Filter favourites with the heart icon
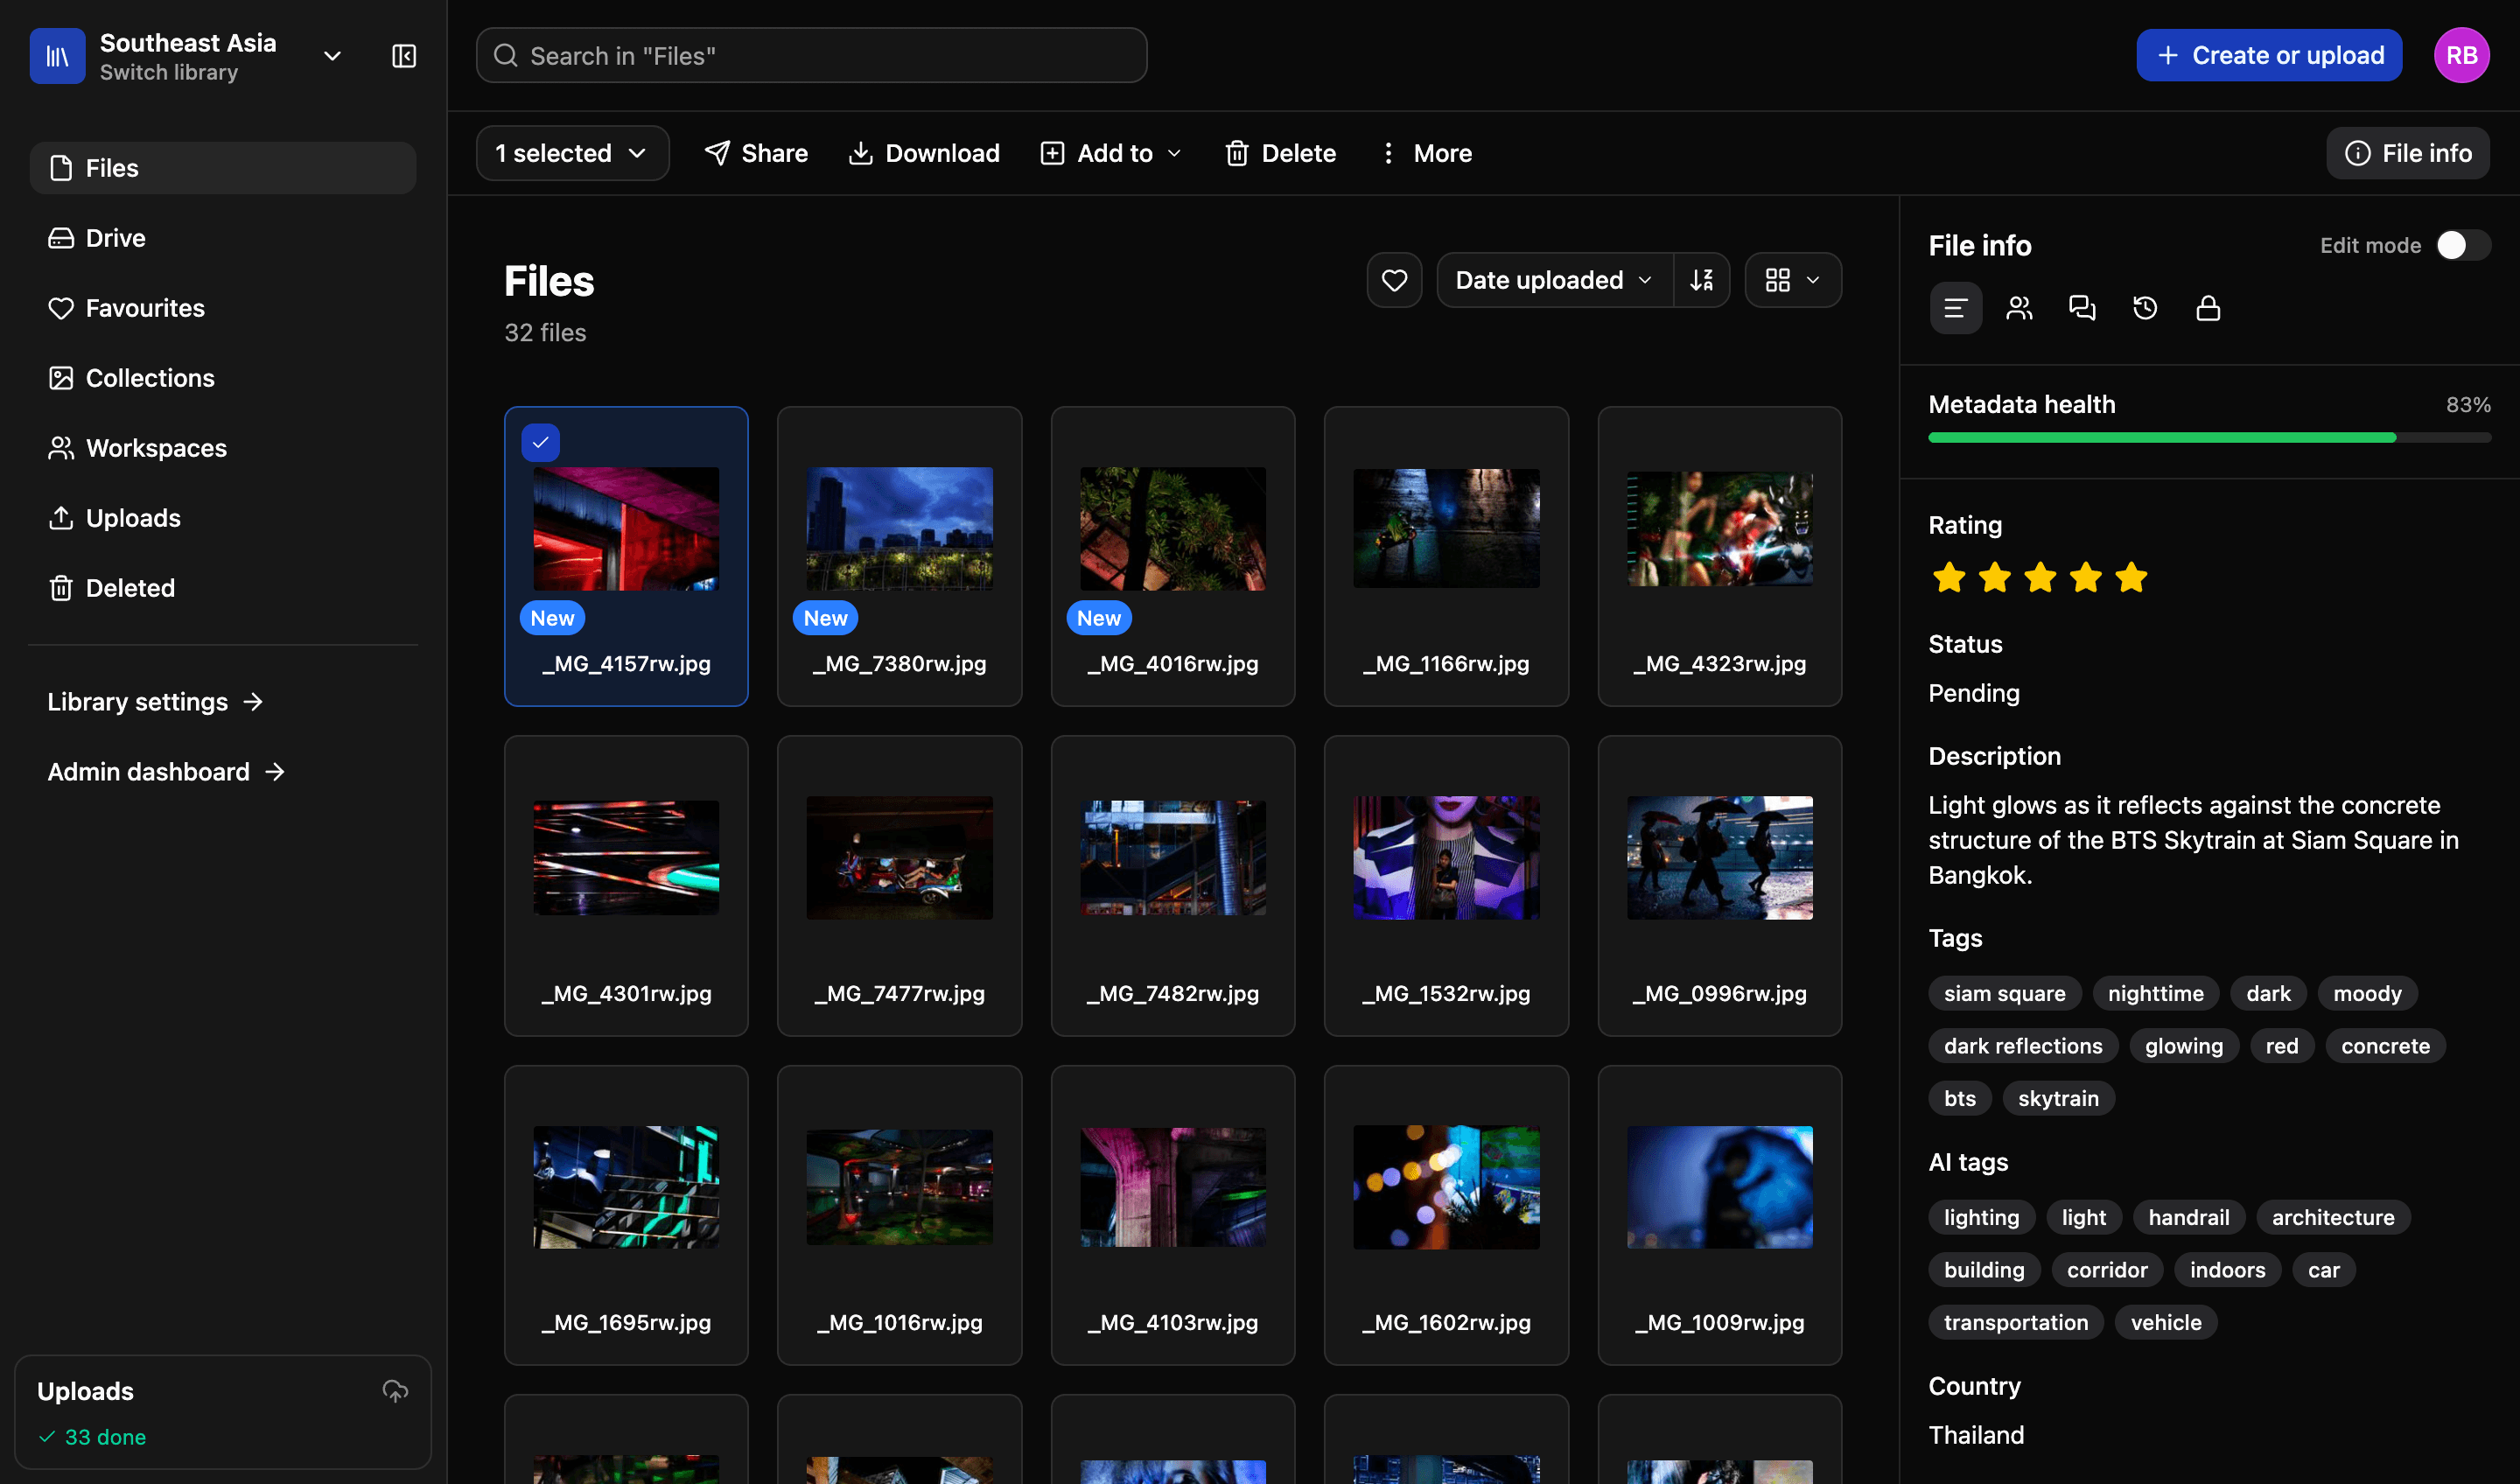Viewport: 2520px width, 1484px height. (x=1394, y=280)
